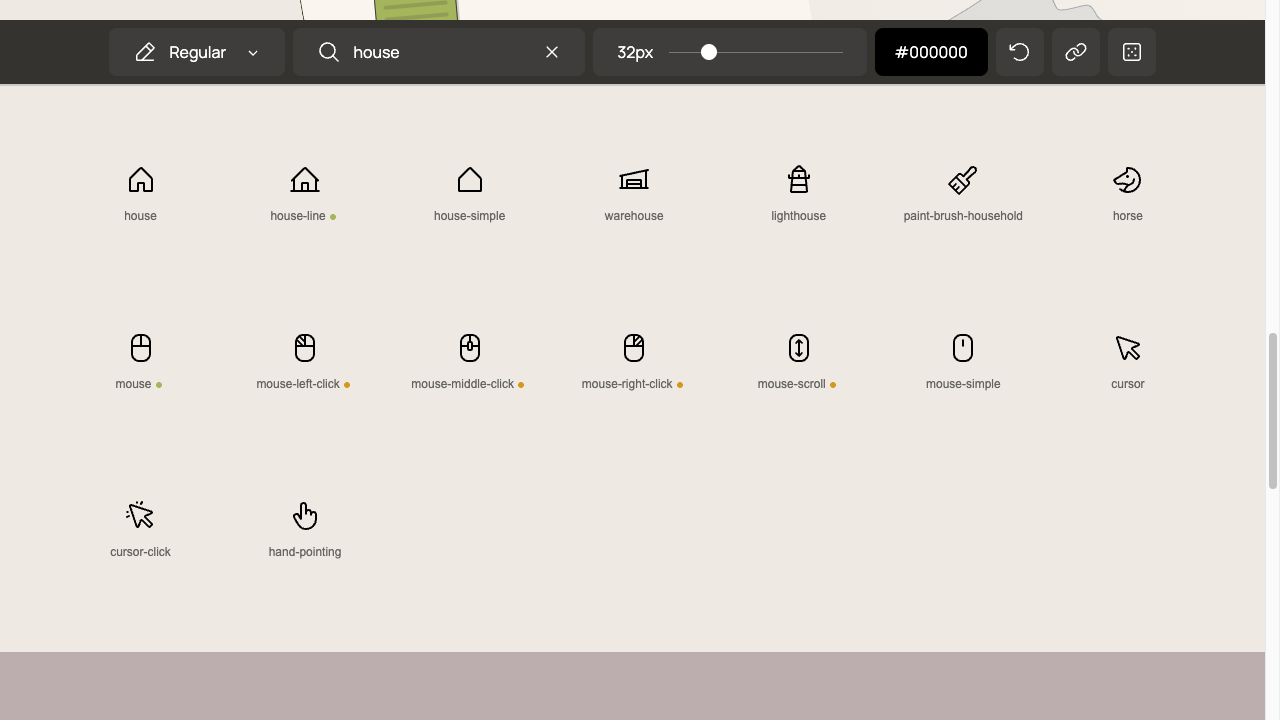This screenshot has width=1280, height=720.
Task: Open the #000000 color picker
Action: click(931, 52)
